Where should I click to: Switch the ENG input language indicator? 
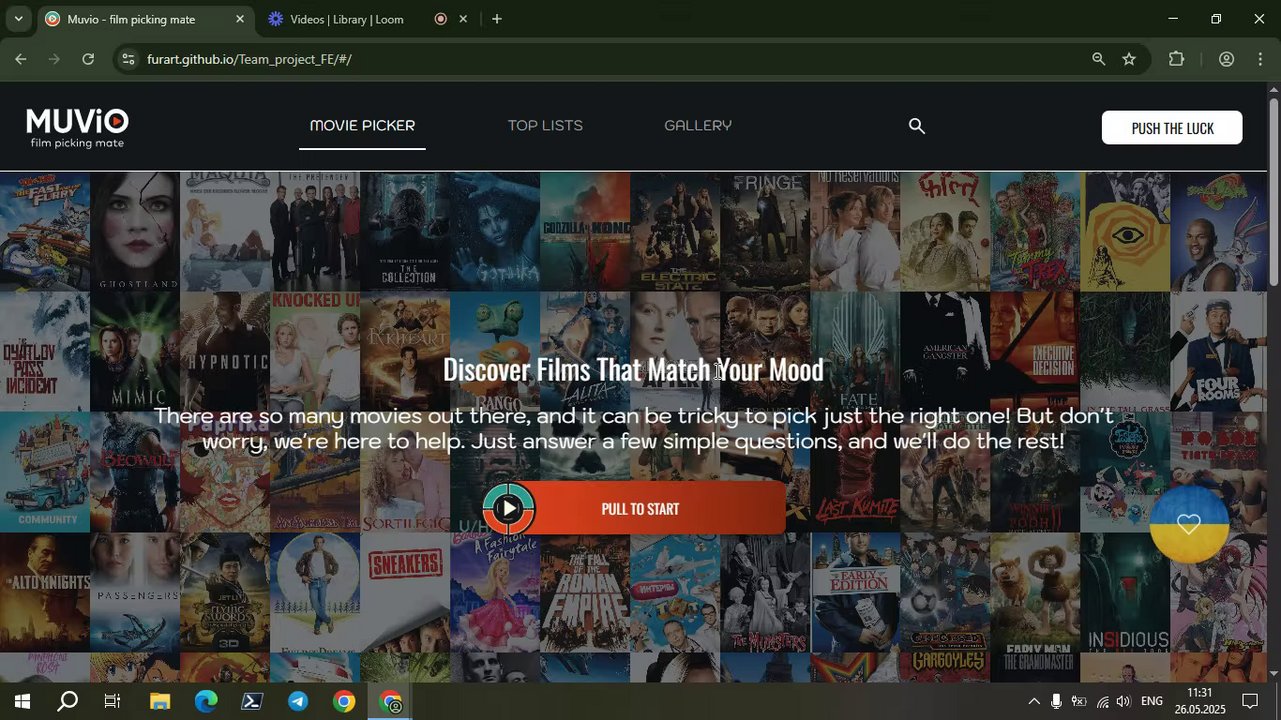1152,702
